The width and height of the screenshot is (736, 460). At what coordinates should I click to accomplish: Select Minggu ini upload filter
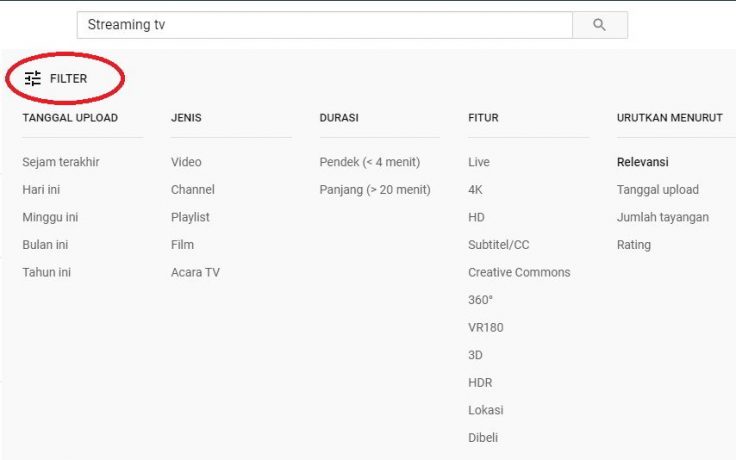[x=50, y=217]
